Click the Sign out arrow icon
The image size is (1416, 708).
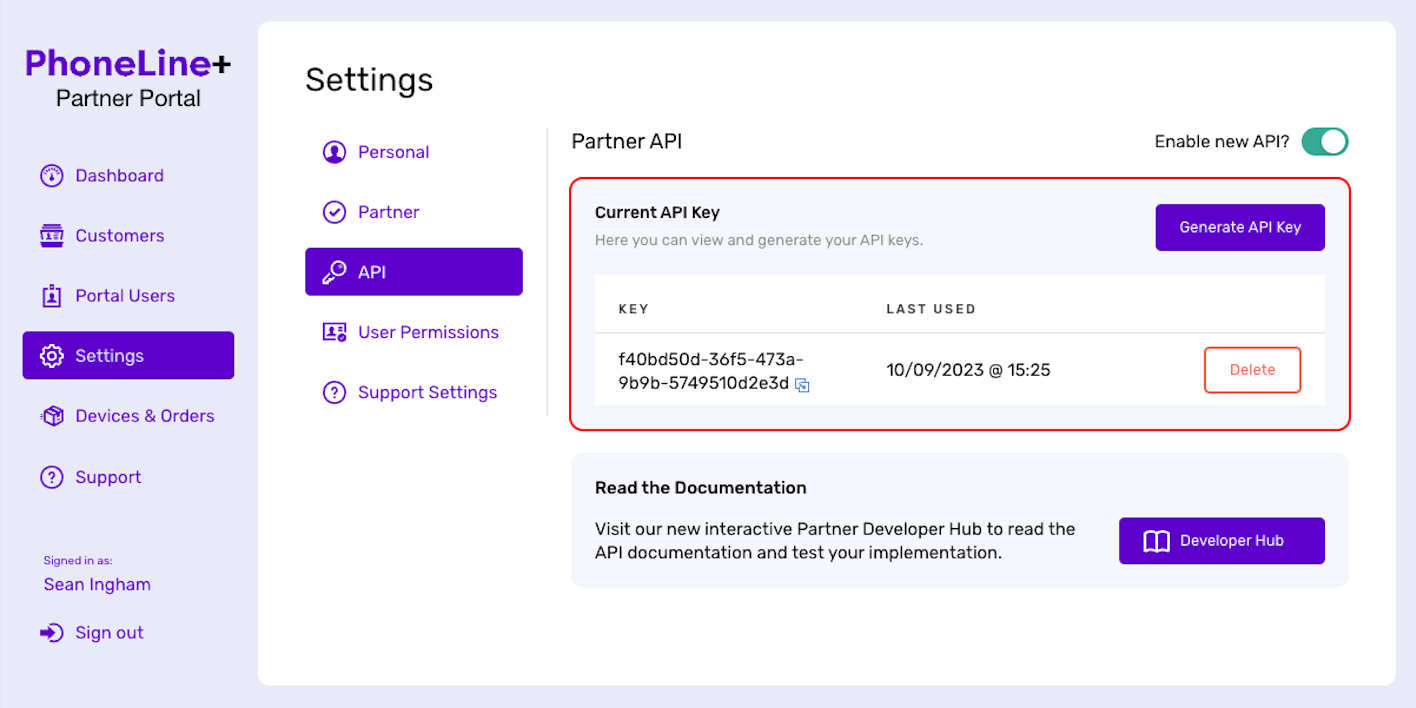click(x=51, y=633)
